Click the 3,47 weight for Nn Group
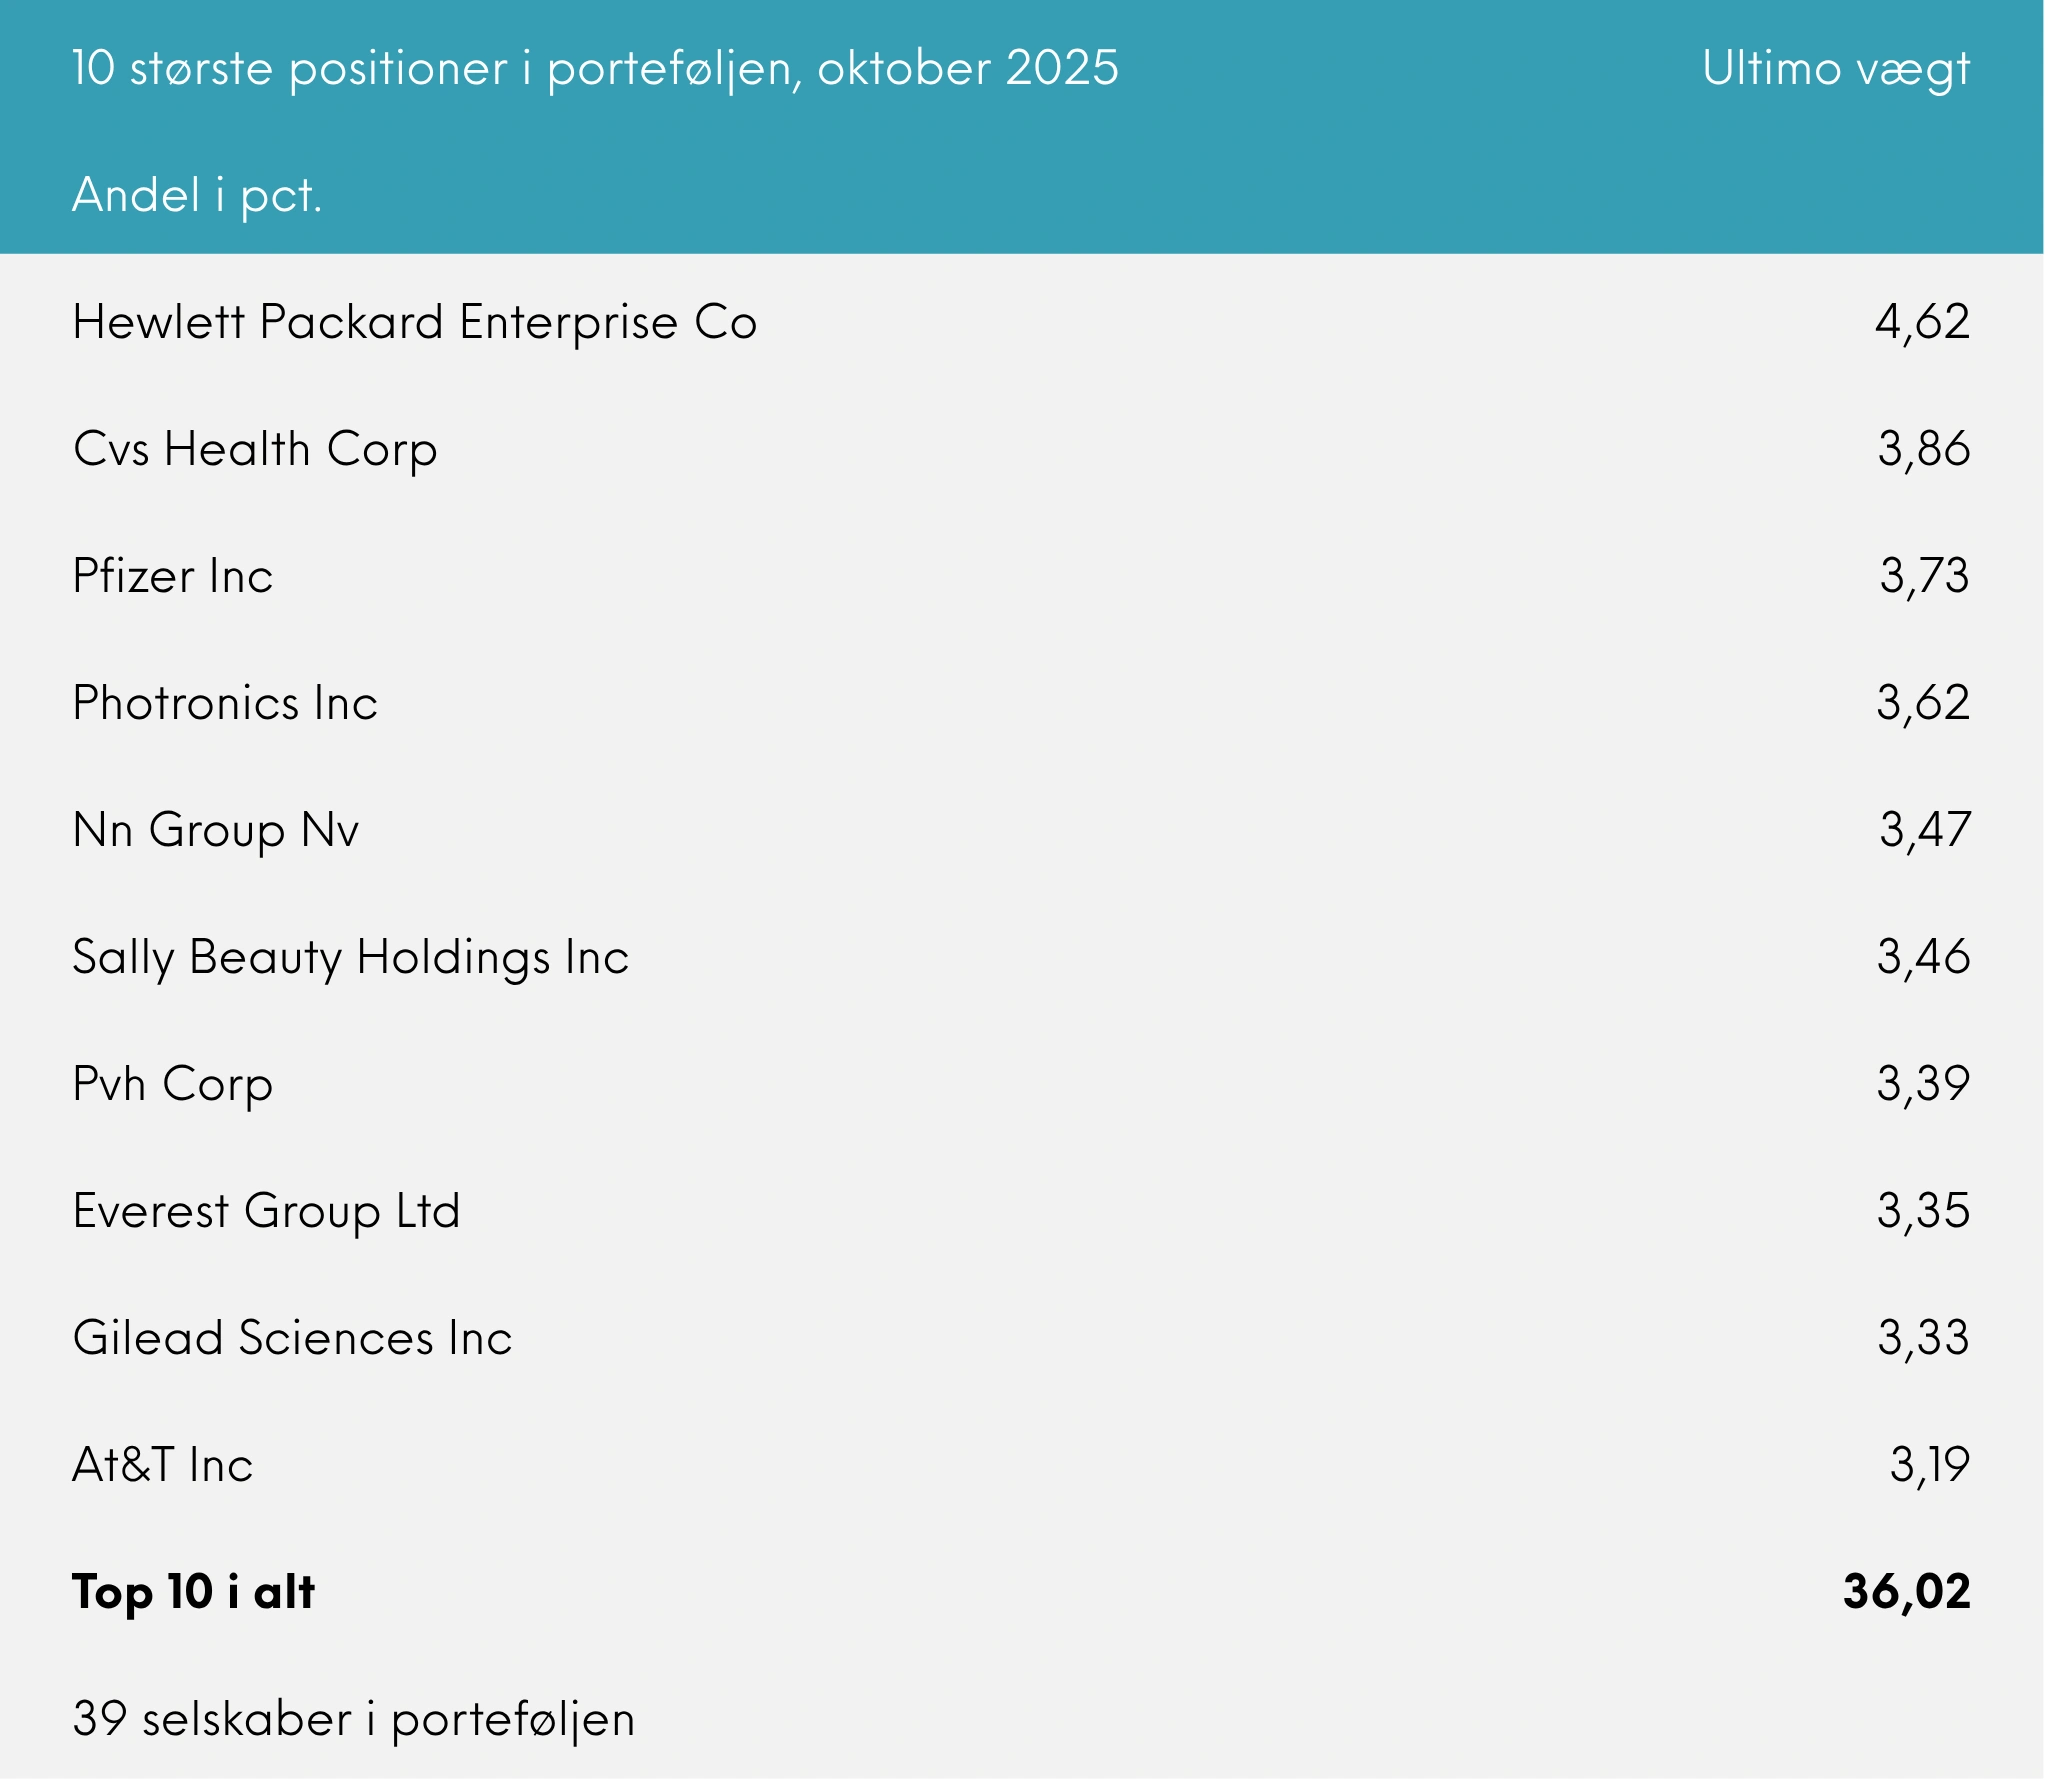This screenshot has height=1779, width=2048. coord(1924,831)
